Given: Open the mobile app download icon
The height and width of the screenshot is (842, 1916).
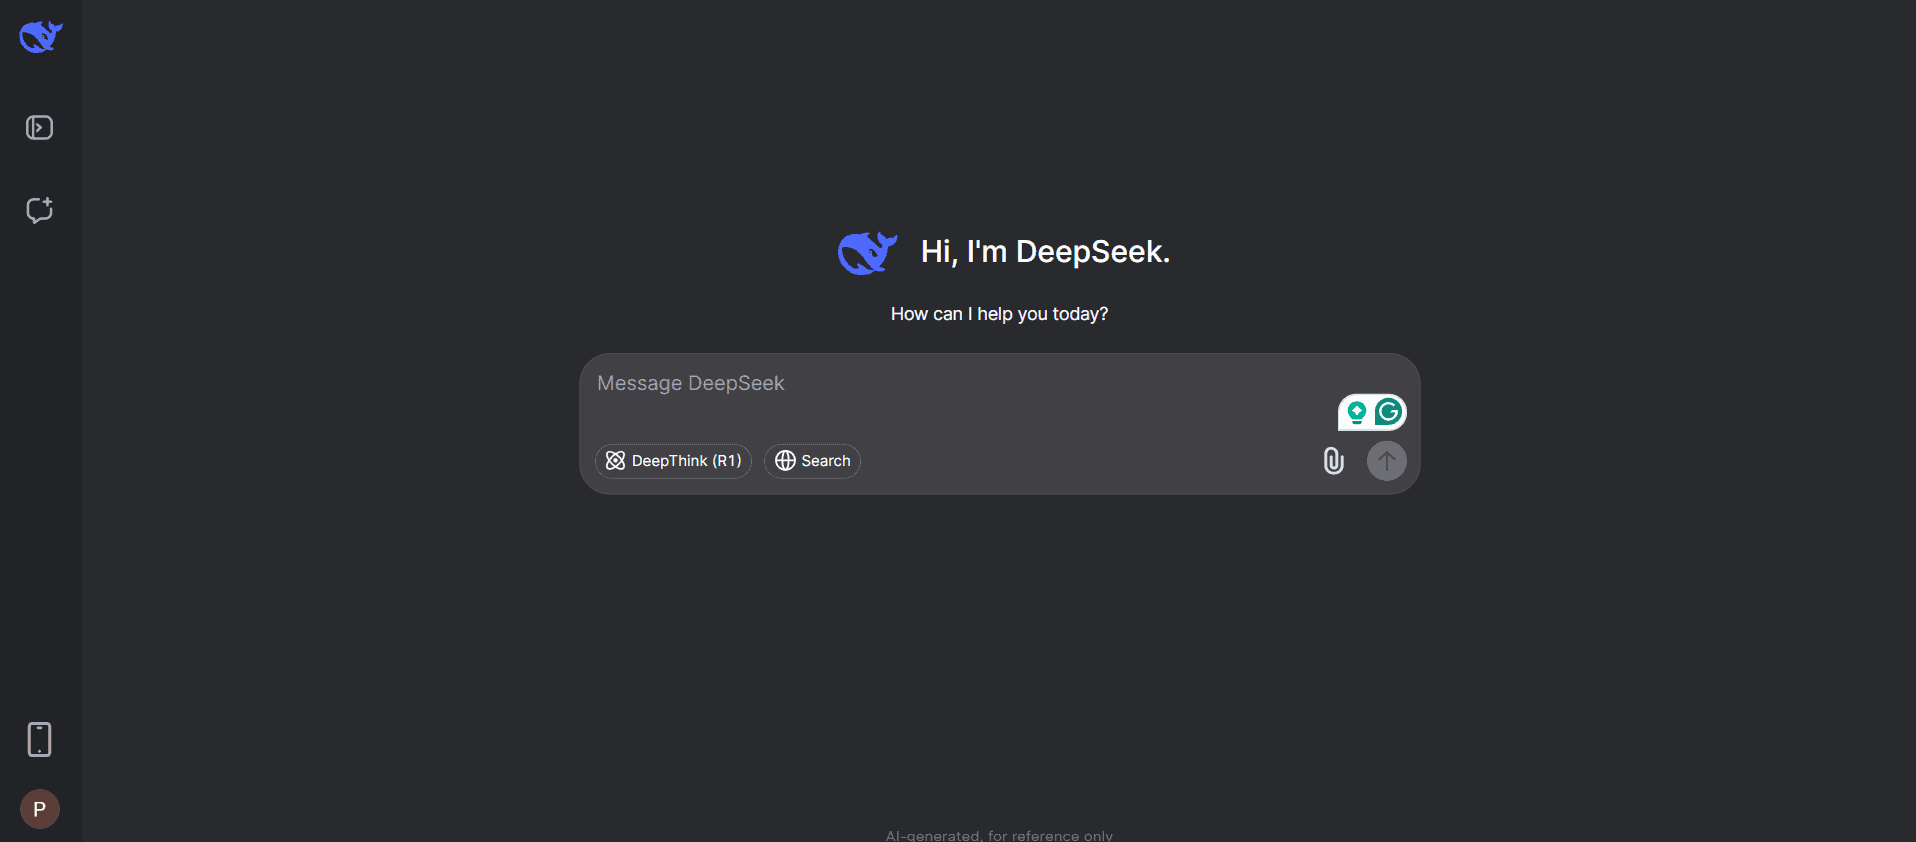Looking at the screenshot, I should click(39, 740).
